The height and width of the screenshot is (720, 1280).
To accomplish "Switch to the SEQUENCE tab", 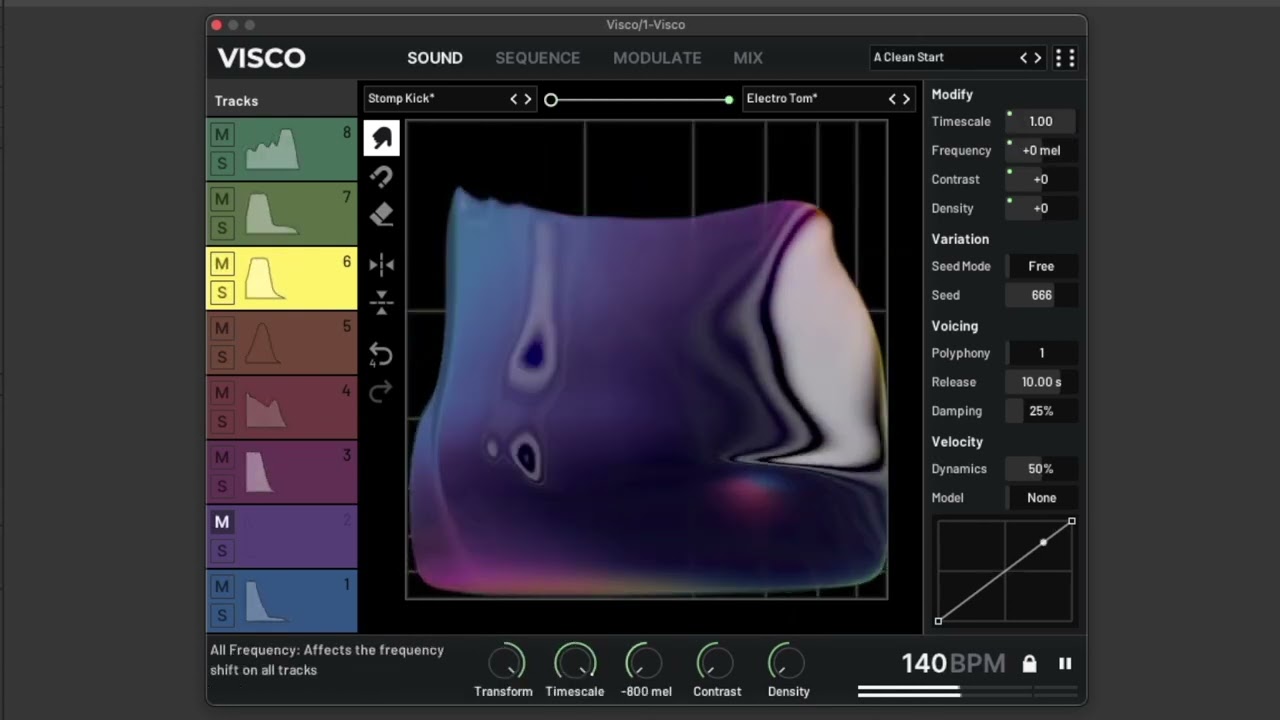I will (x=538, y=58).
